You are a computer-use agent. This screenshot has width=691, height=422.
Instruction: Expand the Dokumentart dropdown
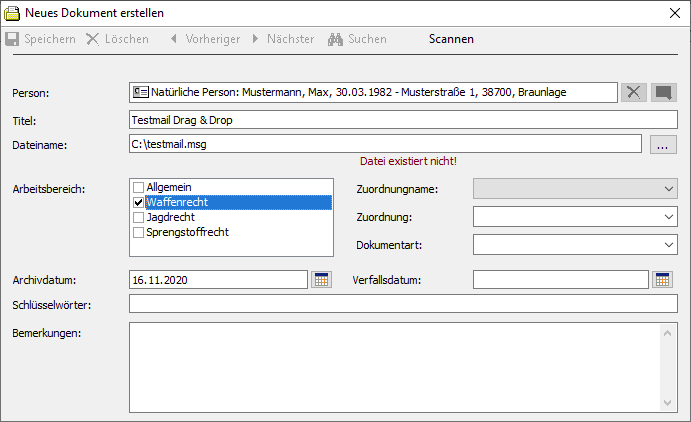[668, 244]
